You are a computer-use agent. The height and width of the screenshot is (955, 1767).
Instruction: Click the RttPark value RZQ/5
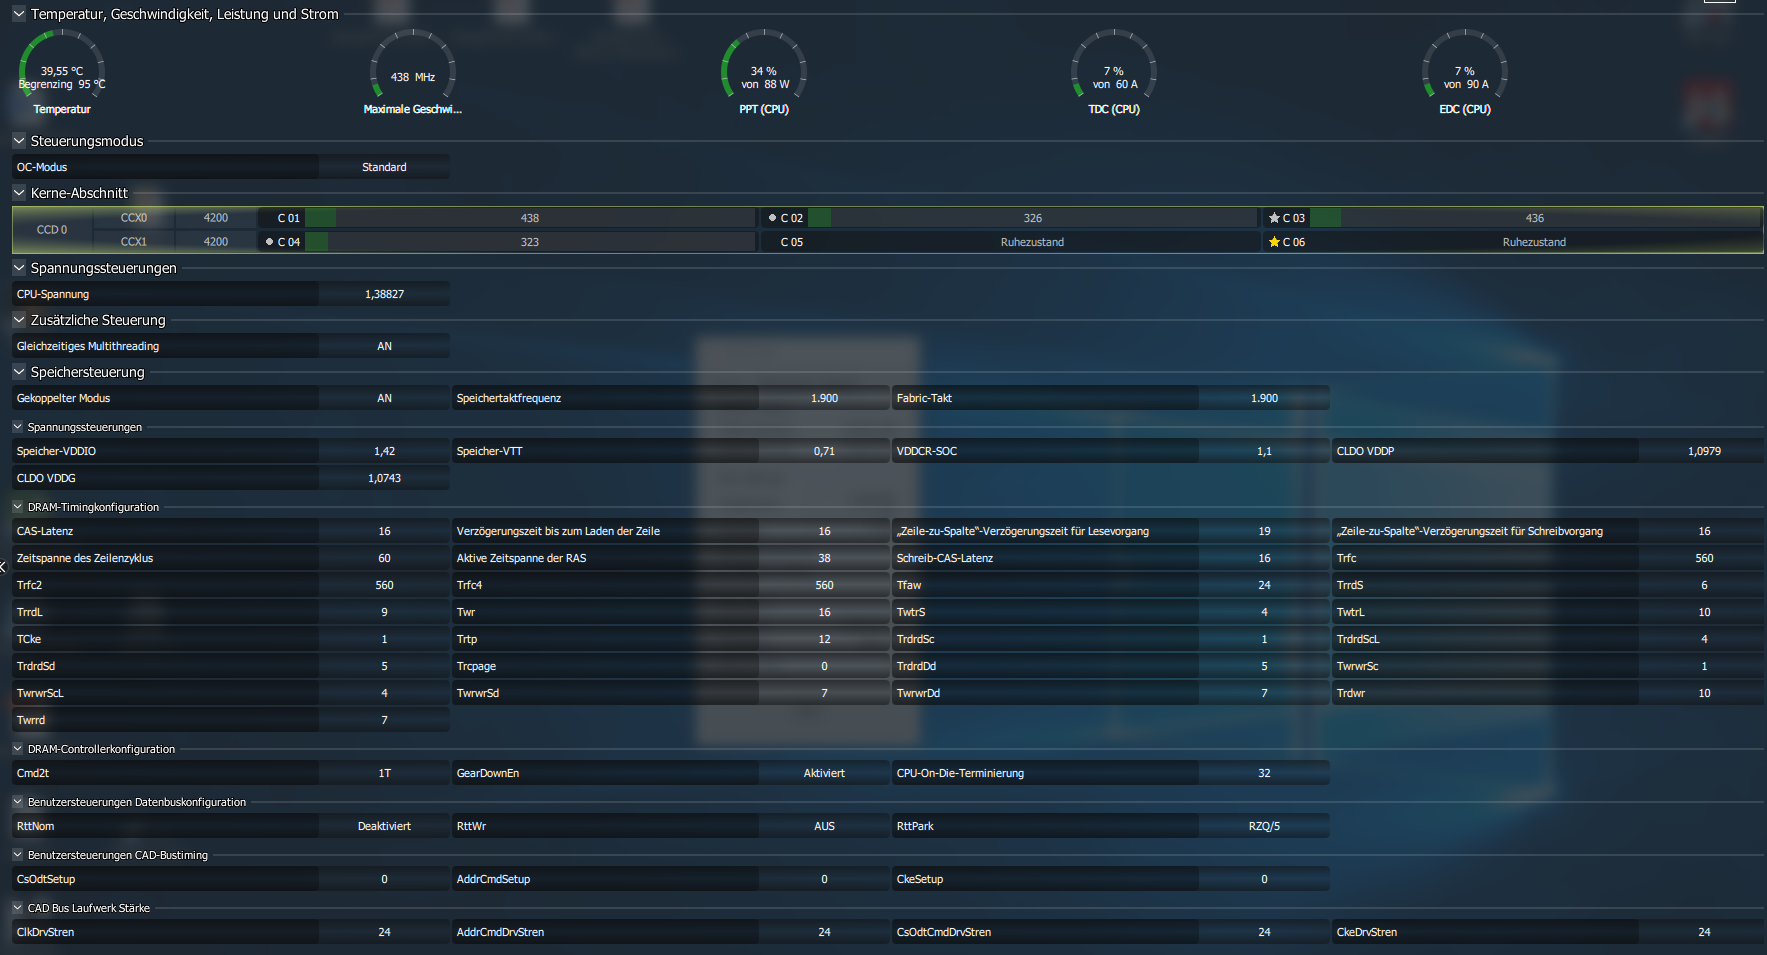pos(1264,826)
